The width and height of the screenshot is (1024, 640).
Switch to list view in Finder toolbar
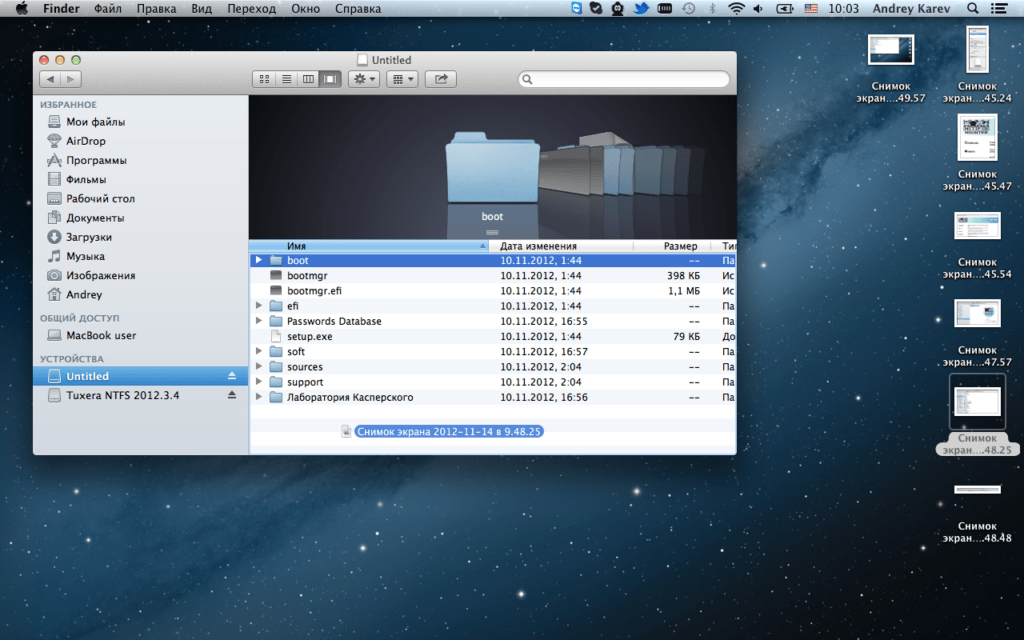(x=286, y=79)
